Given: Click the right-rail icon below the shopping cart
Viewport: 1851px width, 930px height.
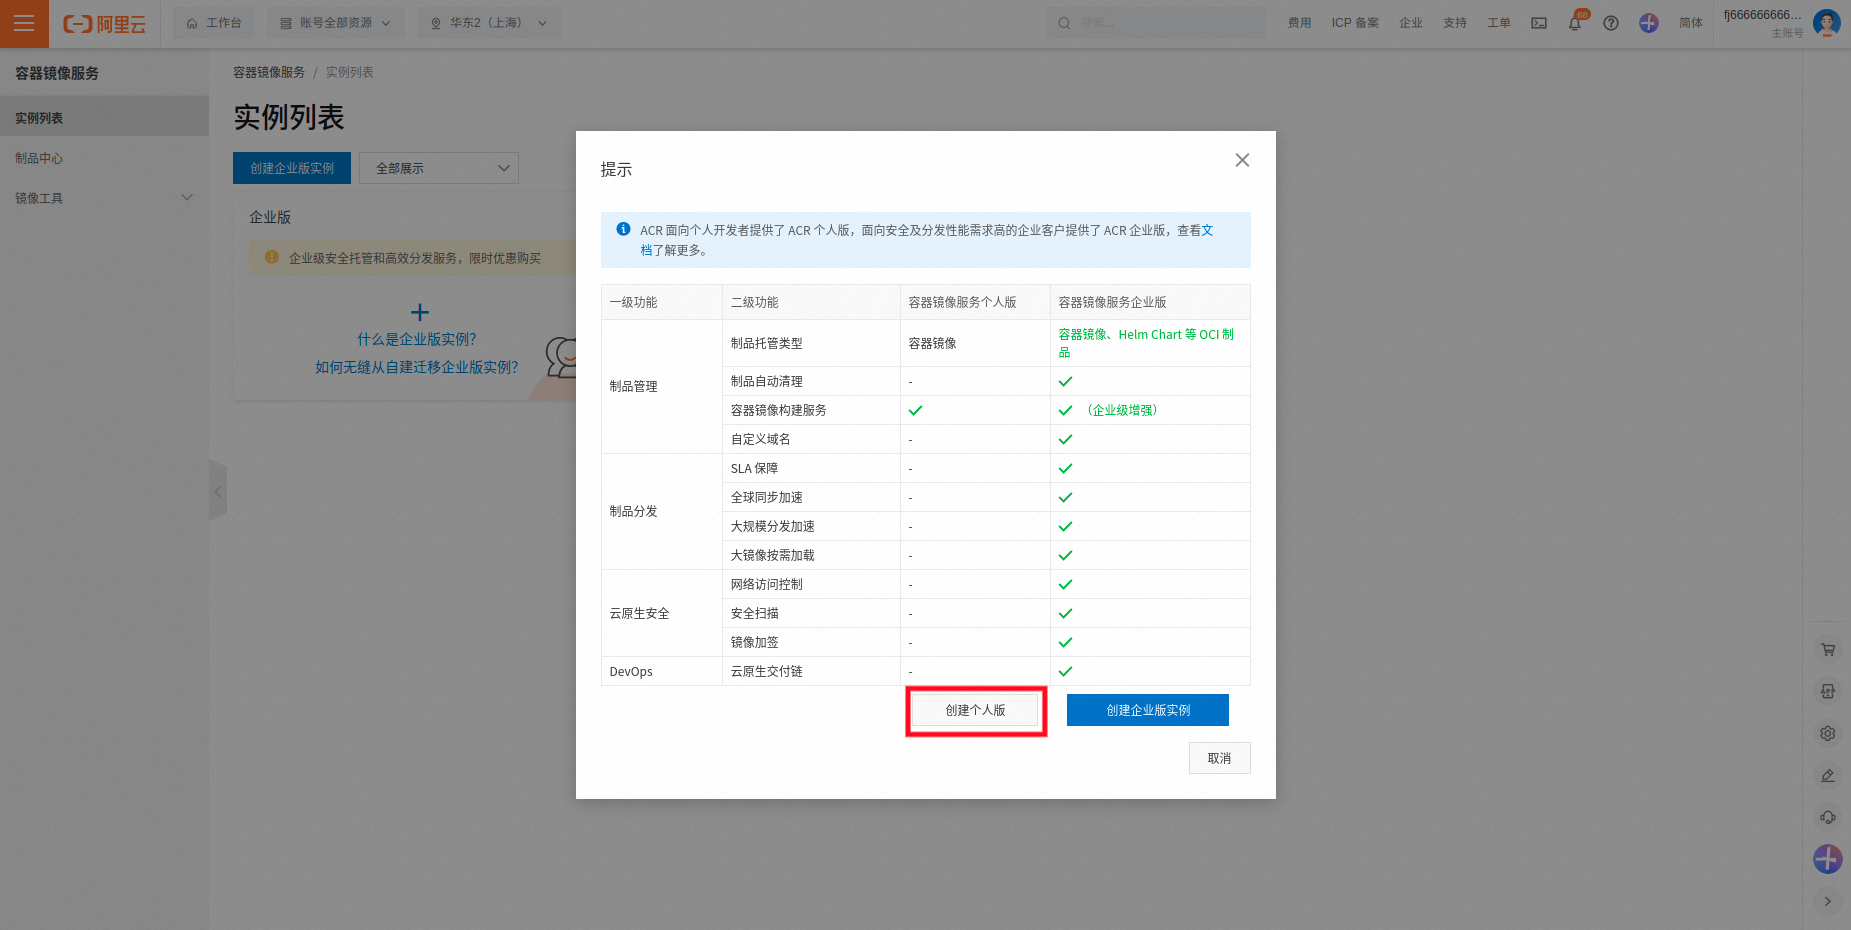Looking at the screenshot, I should [x=1828, y=691].
